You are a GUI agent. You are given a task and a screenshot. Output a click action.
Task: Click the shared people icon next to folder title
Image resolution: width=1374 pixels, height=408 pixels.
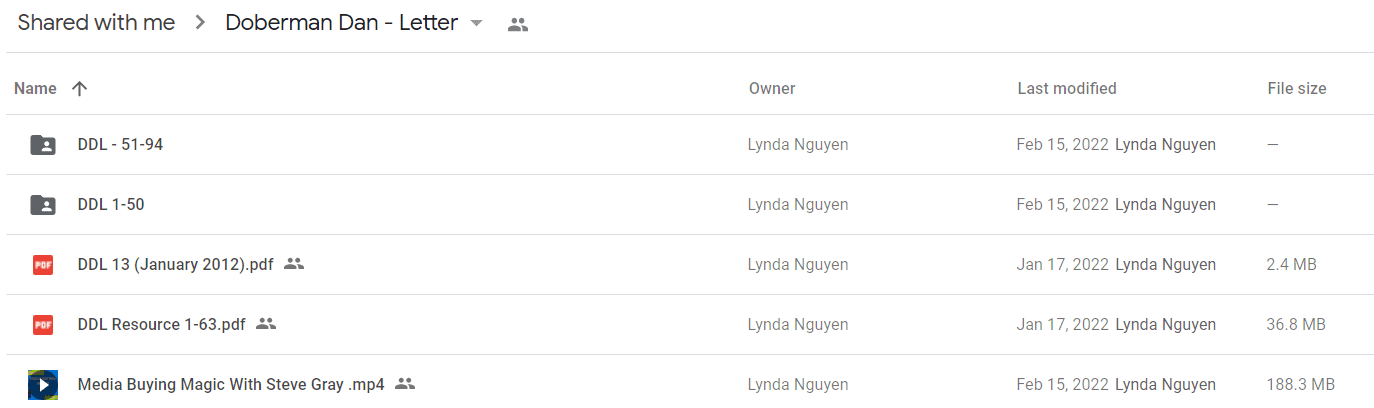[x=517, y=25]
